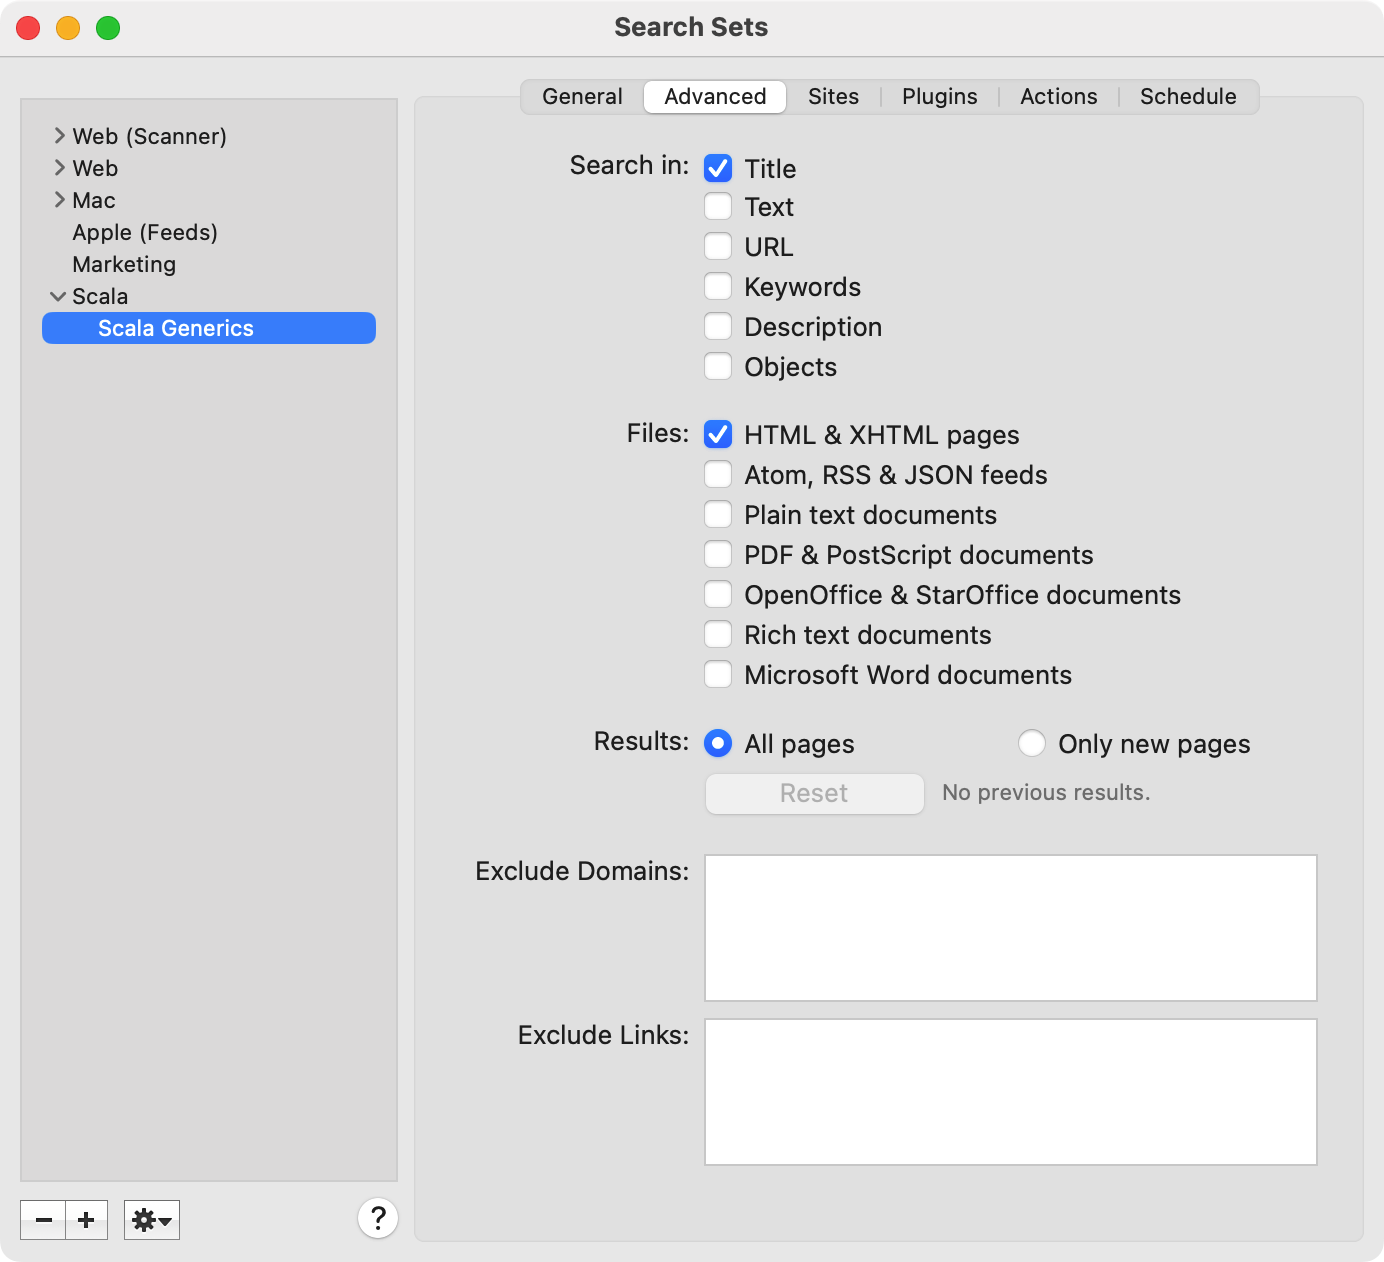Enable Search in Text checkbox
Image resolution: width=1384 pixels, height=1262 pixels.
coord(718,207)
